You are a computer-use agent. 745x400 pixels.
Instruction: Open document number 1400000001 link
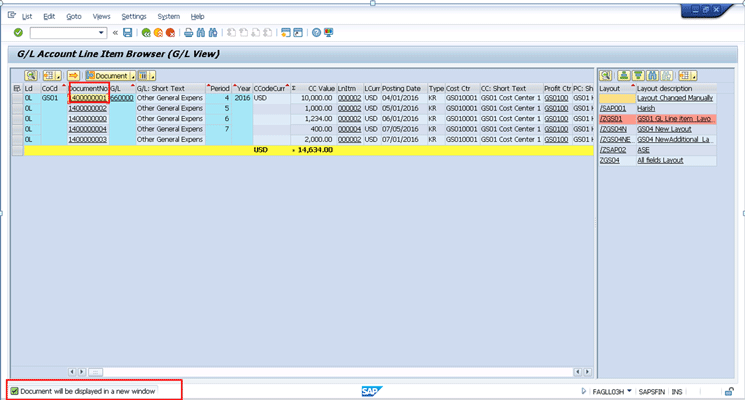87,98
